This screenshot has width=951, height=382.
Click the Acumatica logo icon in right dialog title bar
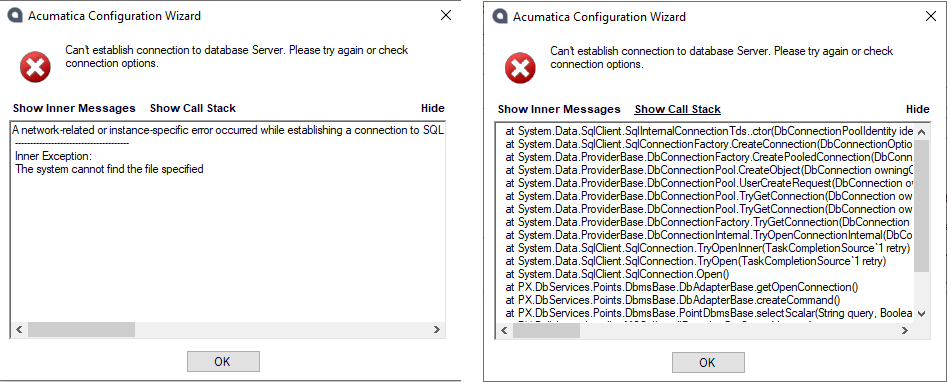(x=500, y=16)
